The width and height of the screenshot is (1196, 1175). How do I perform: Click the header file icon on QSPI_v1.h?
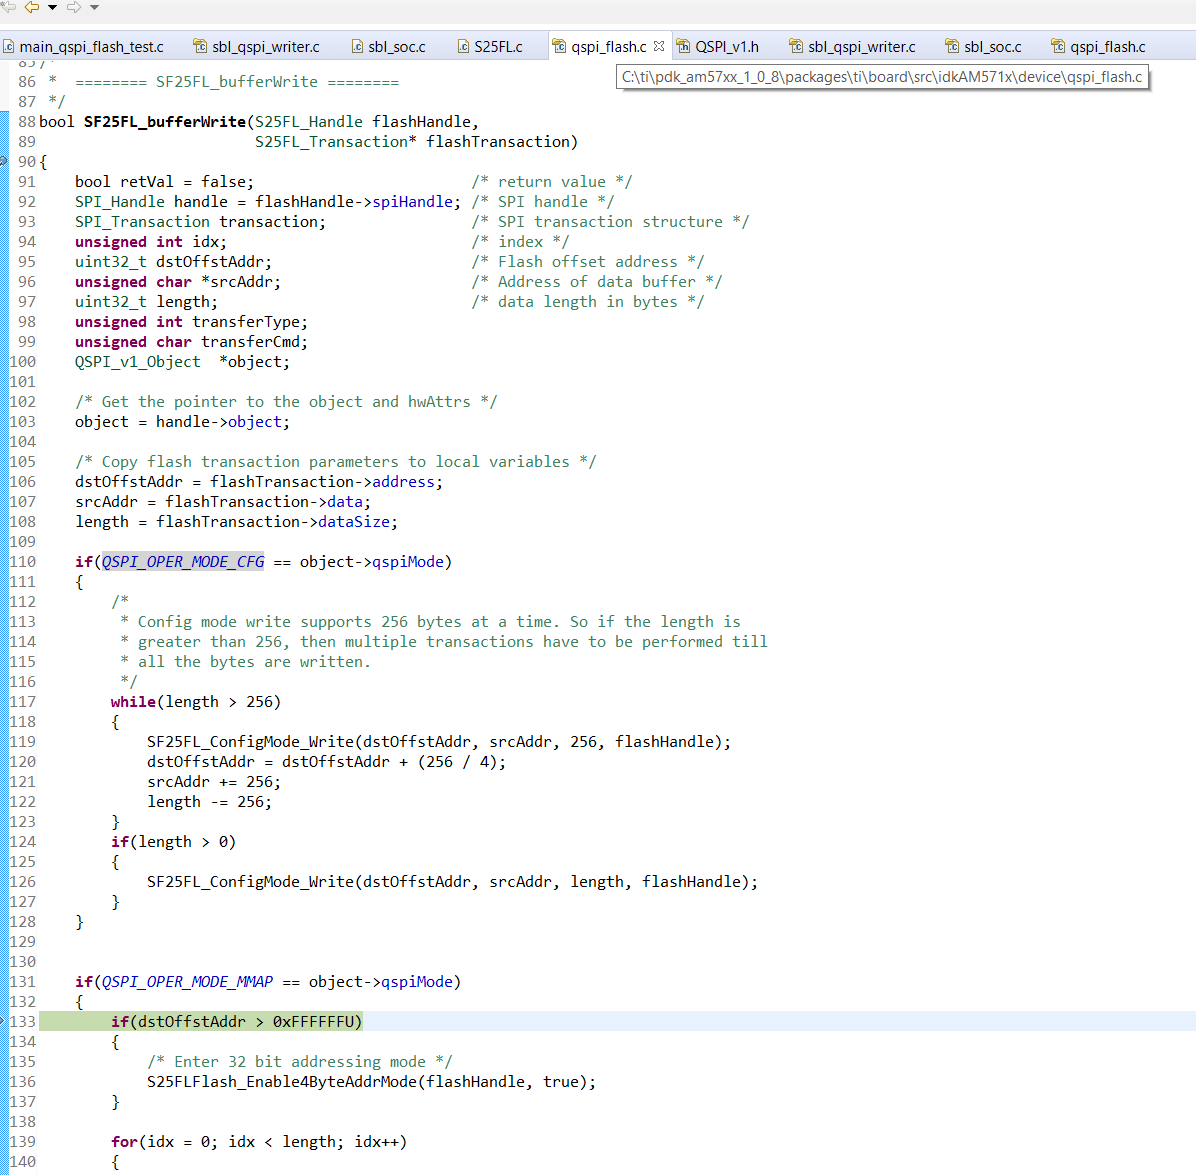click(x=684, y=47)
